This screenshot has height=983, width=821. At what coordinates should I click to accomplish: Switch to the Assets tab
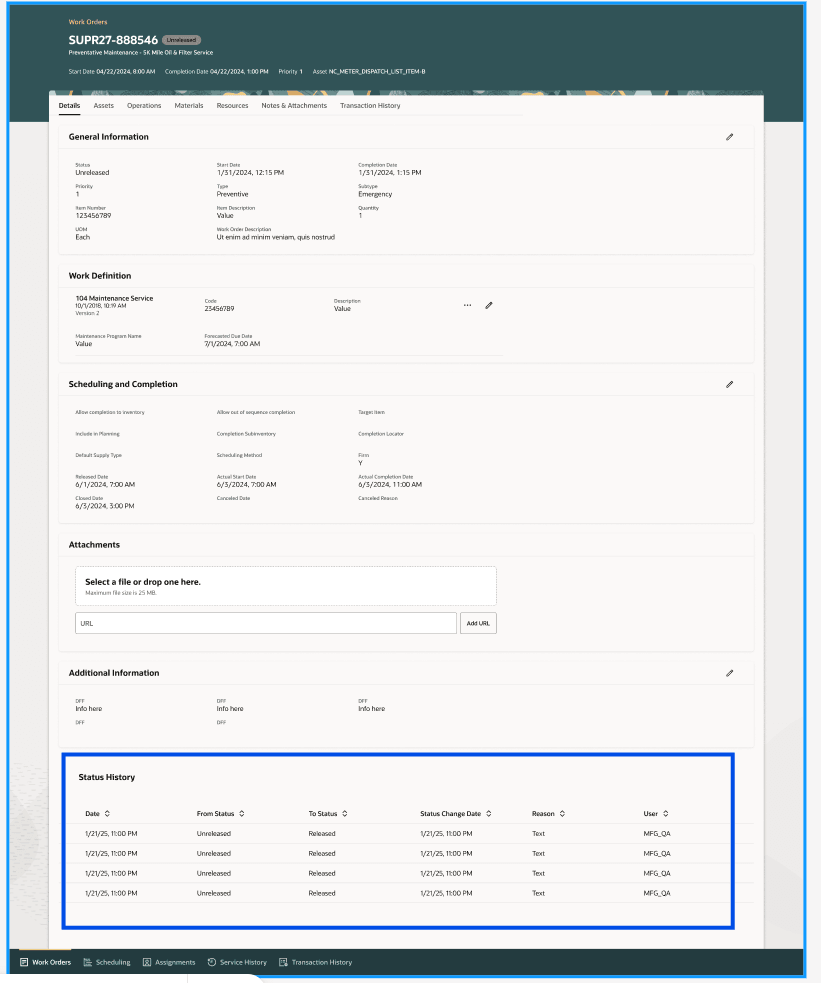(103, 105)
